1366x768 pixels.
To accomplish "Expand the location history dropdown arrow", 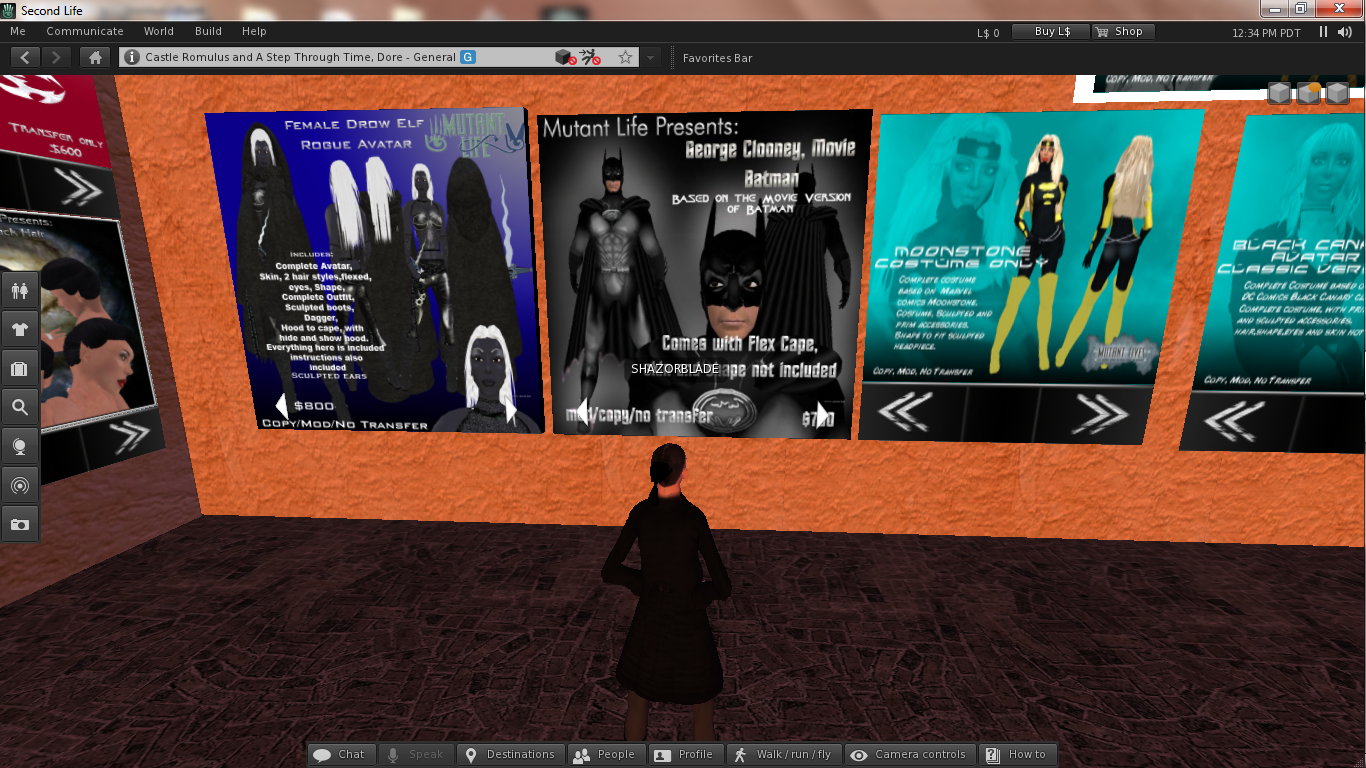I will (651, 57).
